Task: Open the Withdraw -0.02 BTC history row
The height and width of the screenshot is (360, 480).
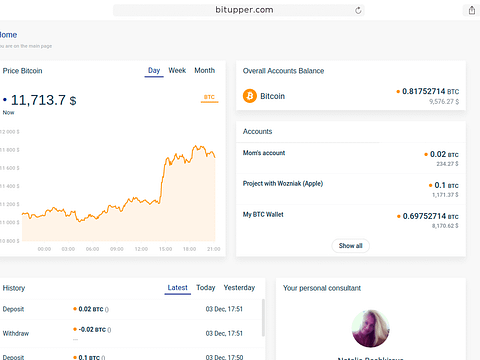Action: 131,333
